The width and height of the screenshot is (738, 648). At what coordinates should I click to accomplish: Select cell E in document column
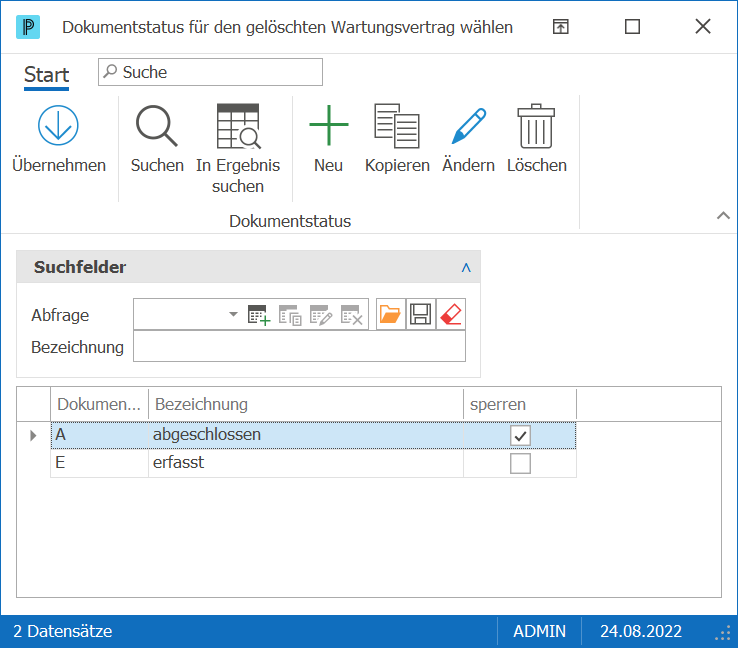point(99,463)
